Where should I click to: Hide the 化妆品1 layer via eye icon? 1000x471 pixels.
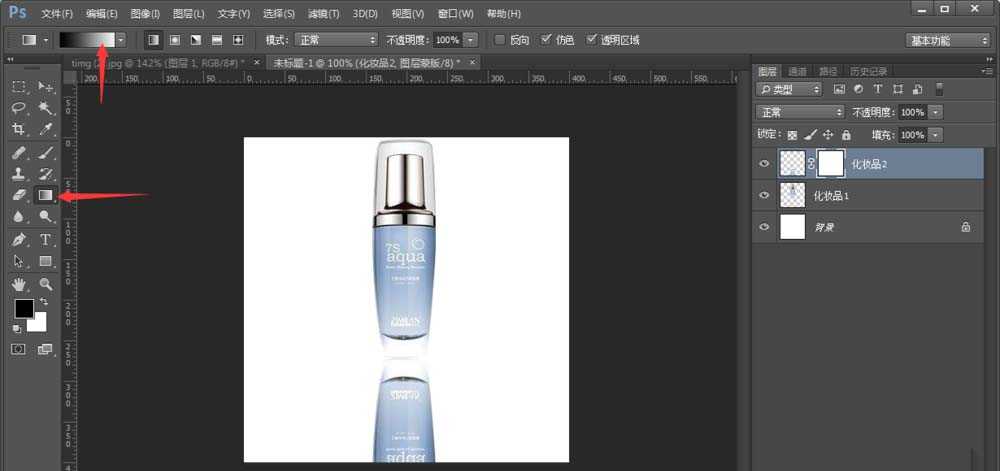764,195
